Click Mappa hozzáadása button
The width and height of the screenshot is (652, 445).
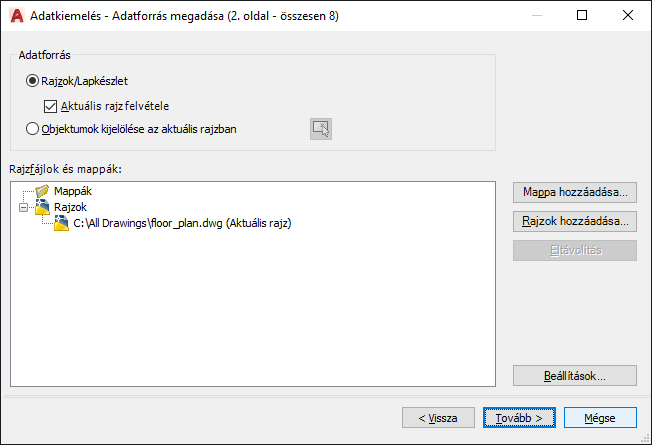(574, 192)
